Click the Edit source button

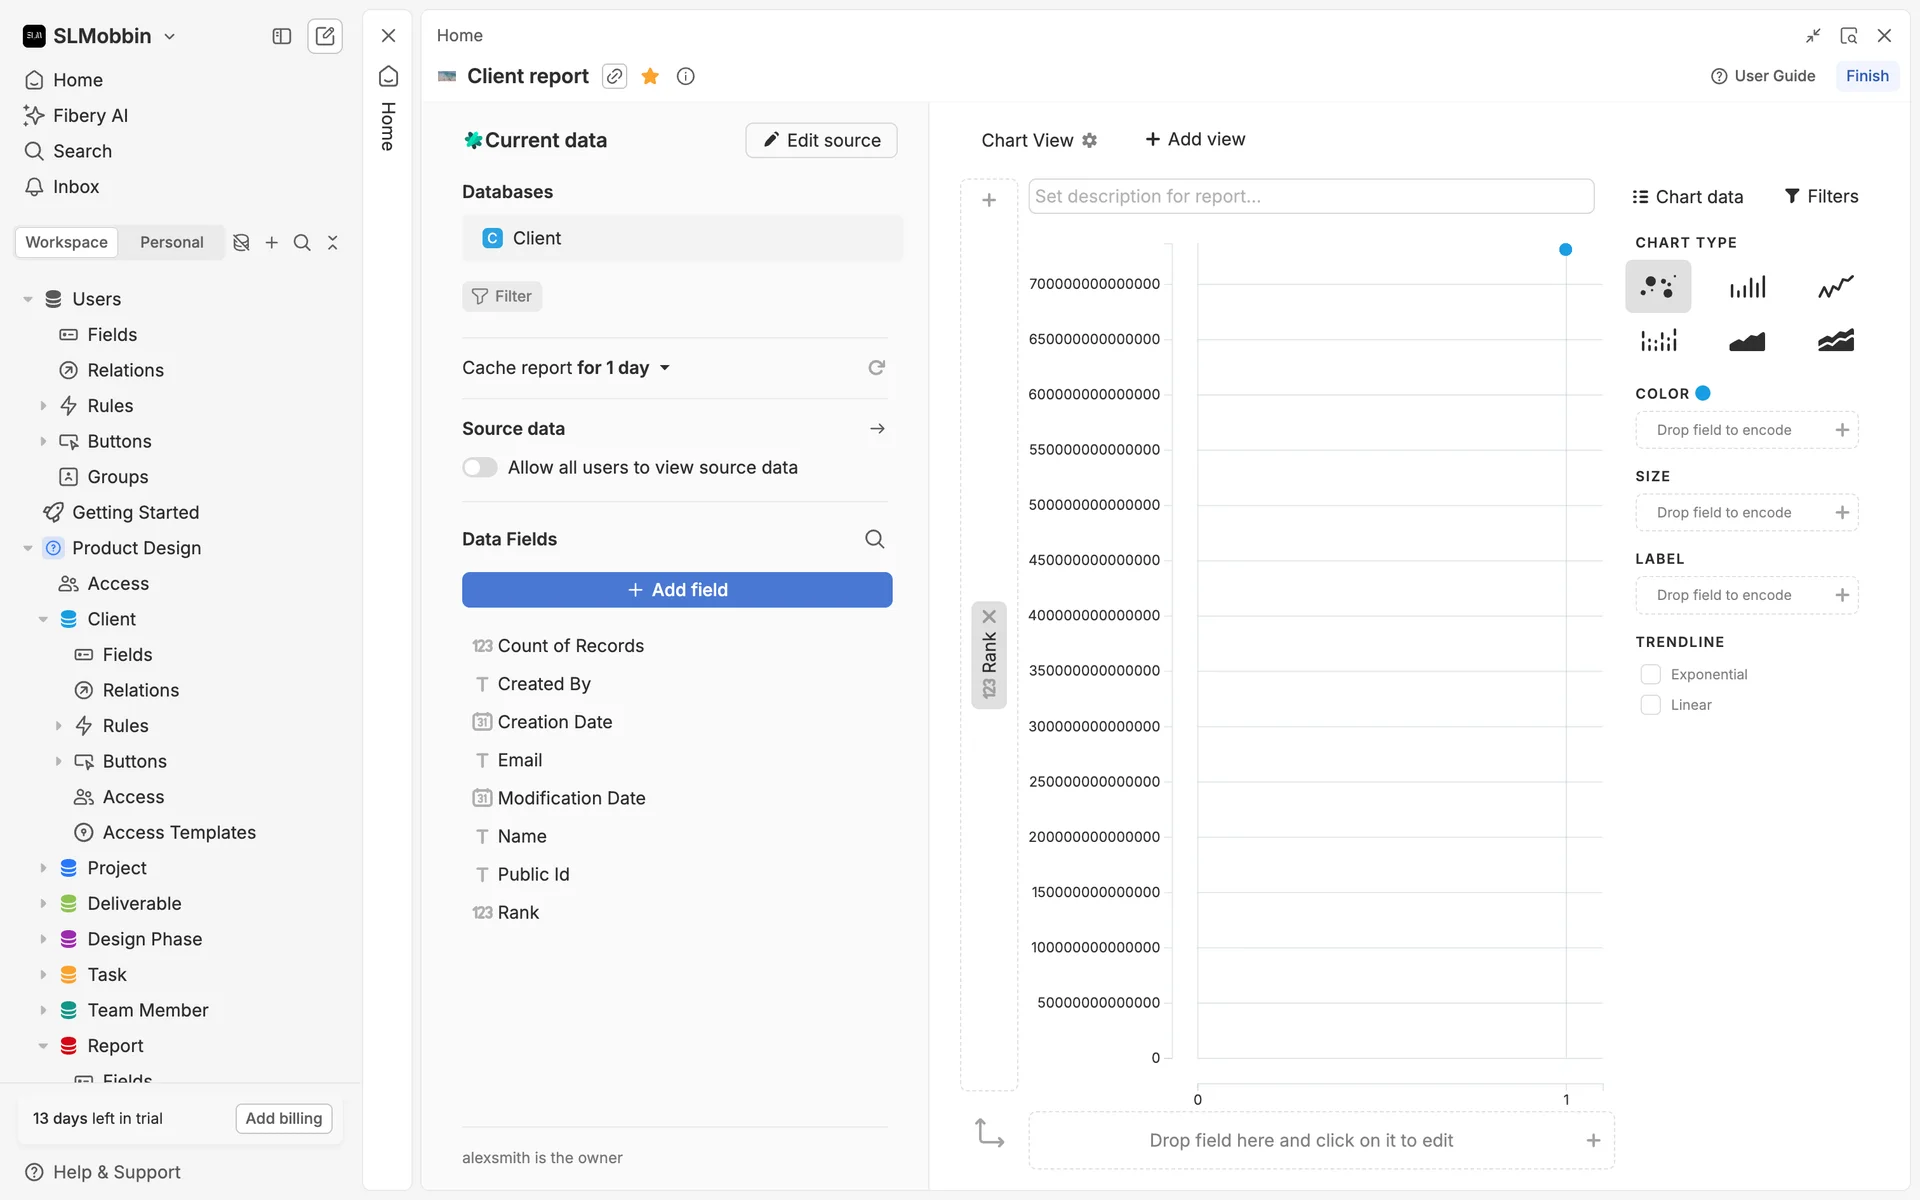[x=821, y=140]
